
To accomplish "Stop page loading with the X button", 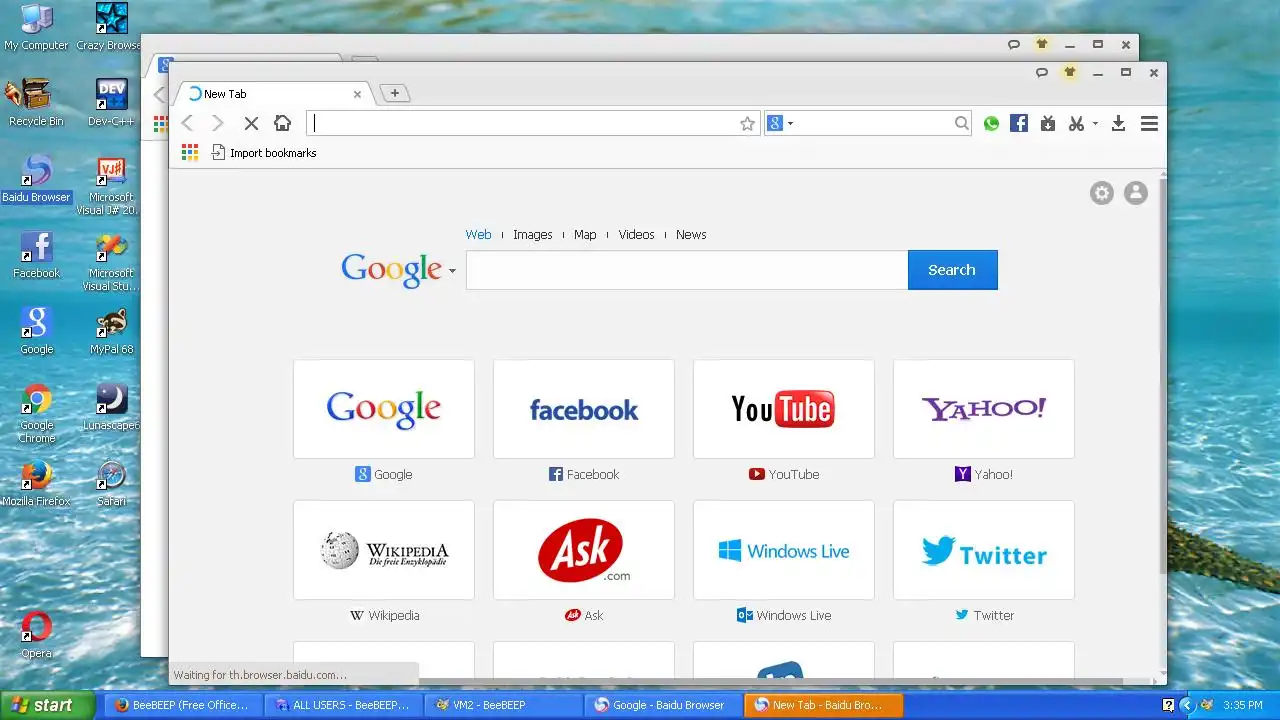I will pos(251,123).
